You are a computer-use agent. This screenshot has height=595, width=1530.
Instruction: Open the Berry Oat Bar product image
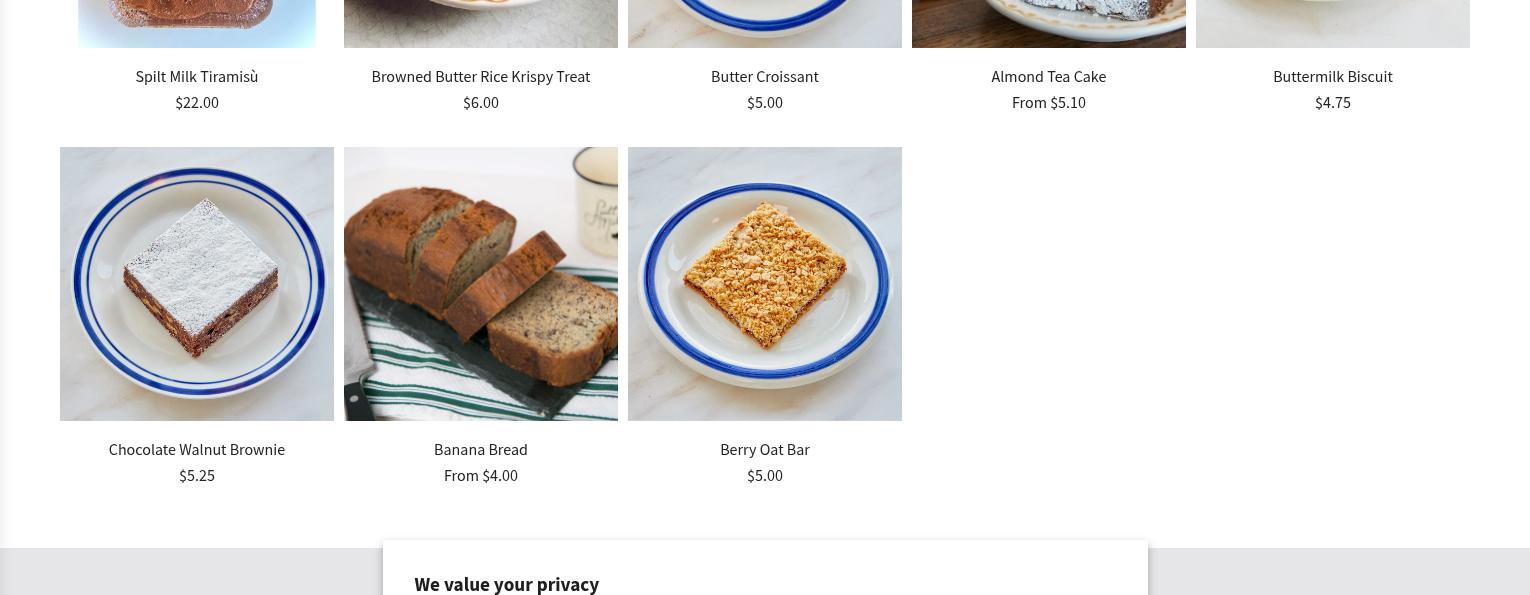tap(765, 284)
